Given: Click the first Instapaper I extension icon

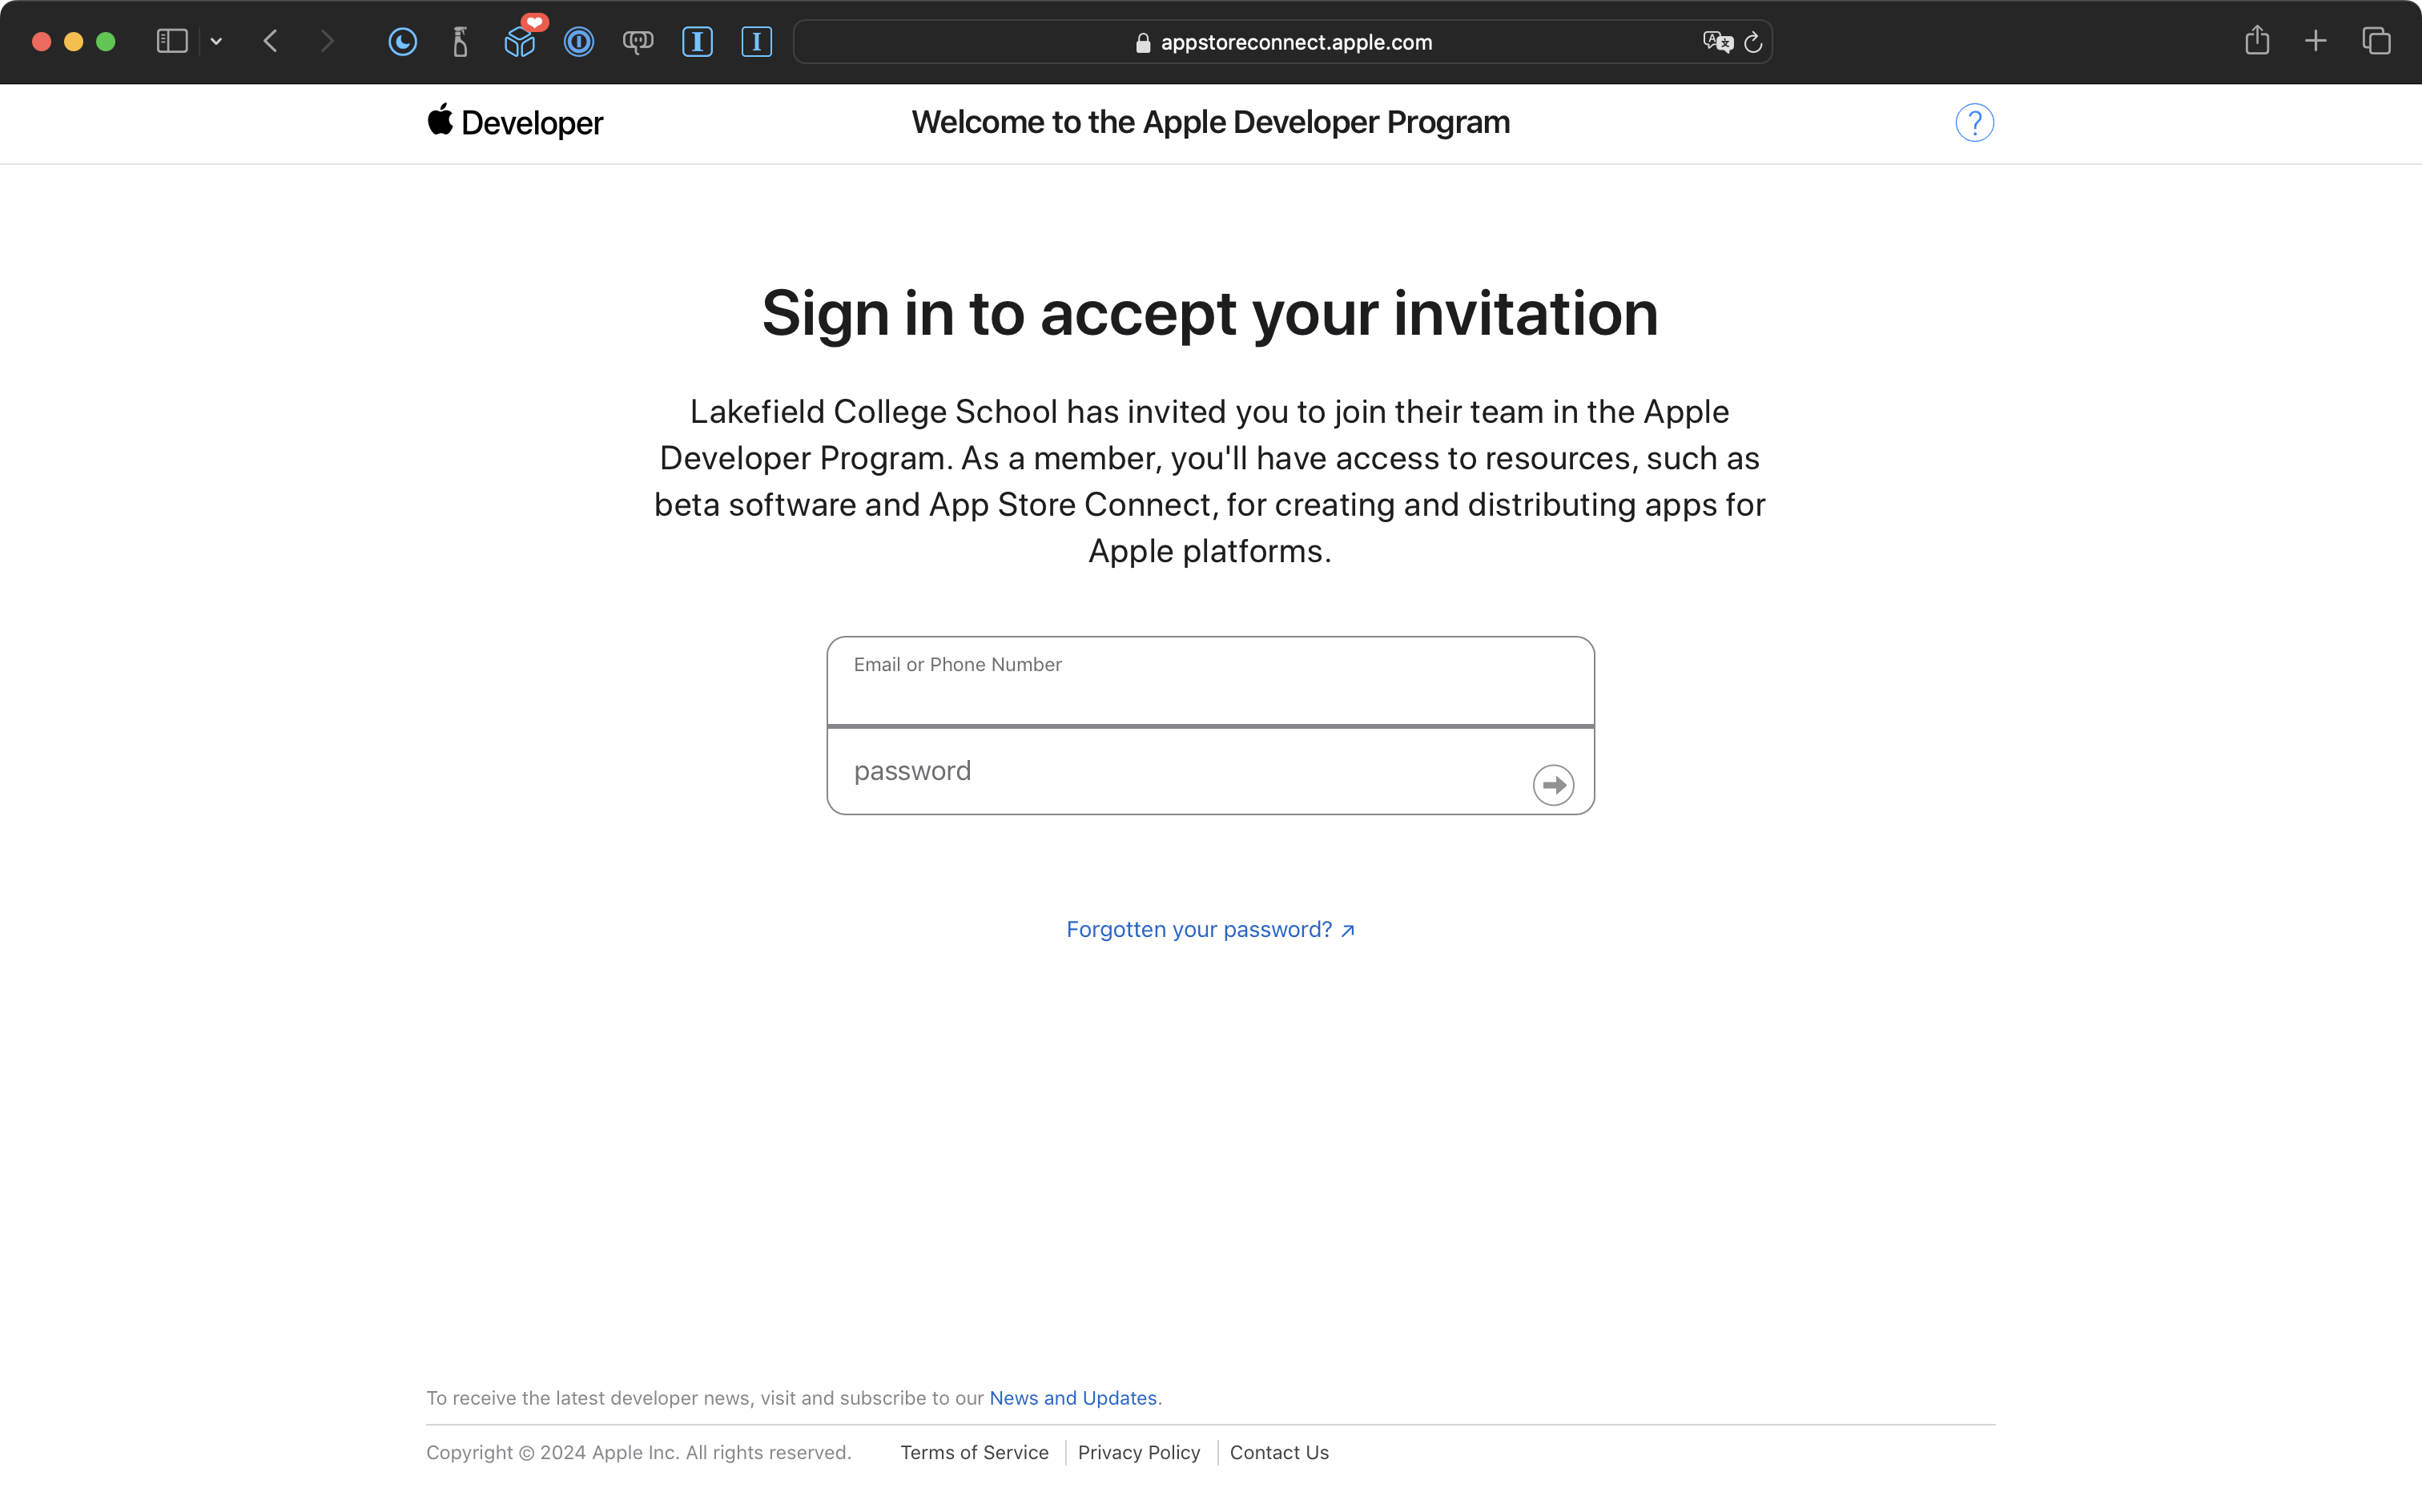Looking at the screenshot, I should pyautogui.click(x=697, y=42).
